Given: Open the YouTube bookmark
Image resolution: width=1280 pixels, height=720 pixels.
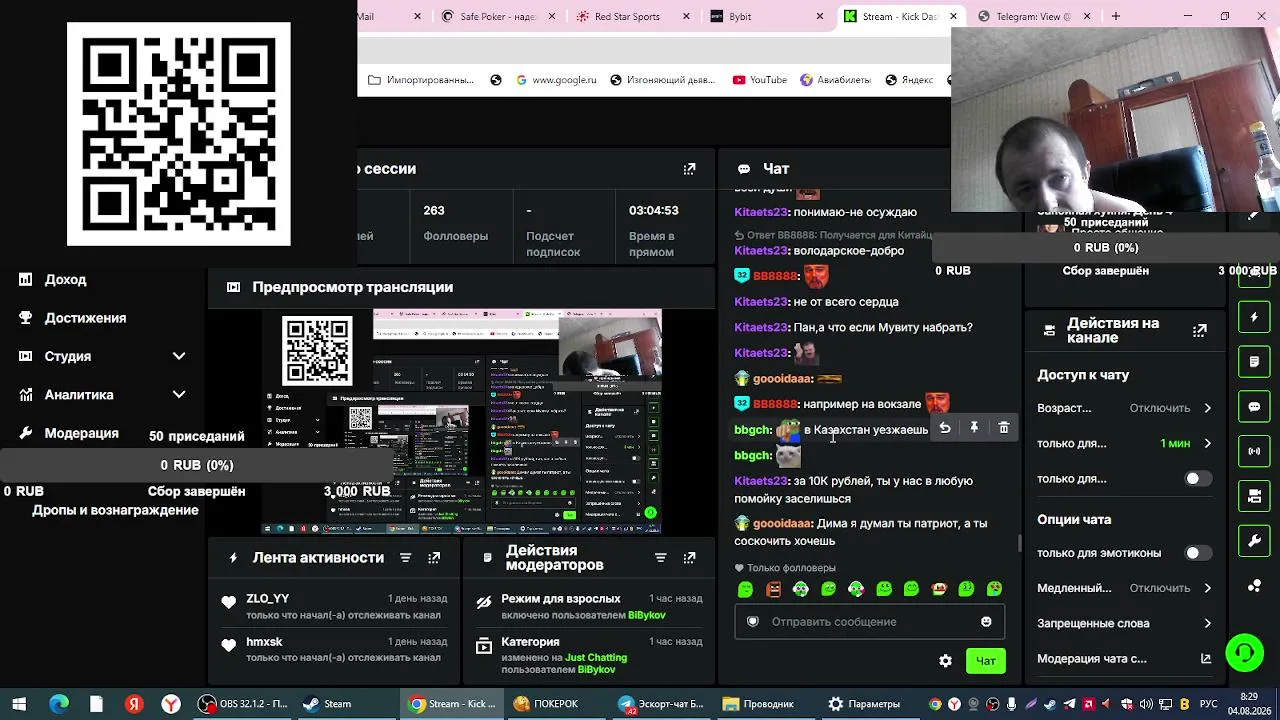Looking at the screenshot, I should pos(760,80).
